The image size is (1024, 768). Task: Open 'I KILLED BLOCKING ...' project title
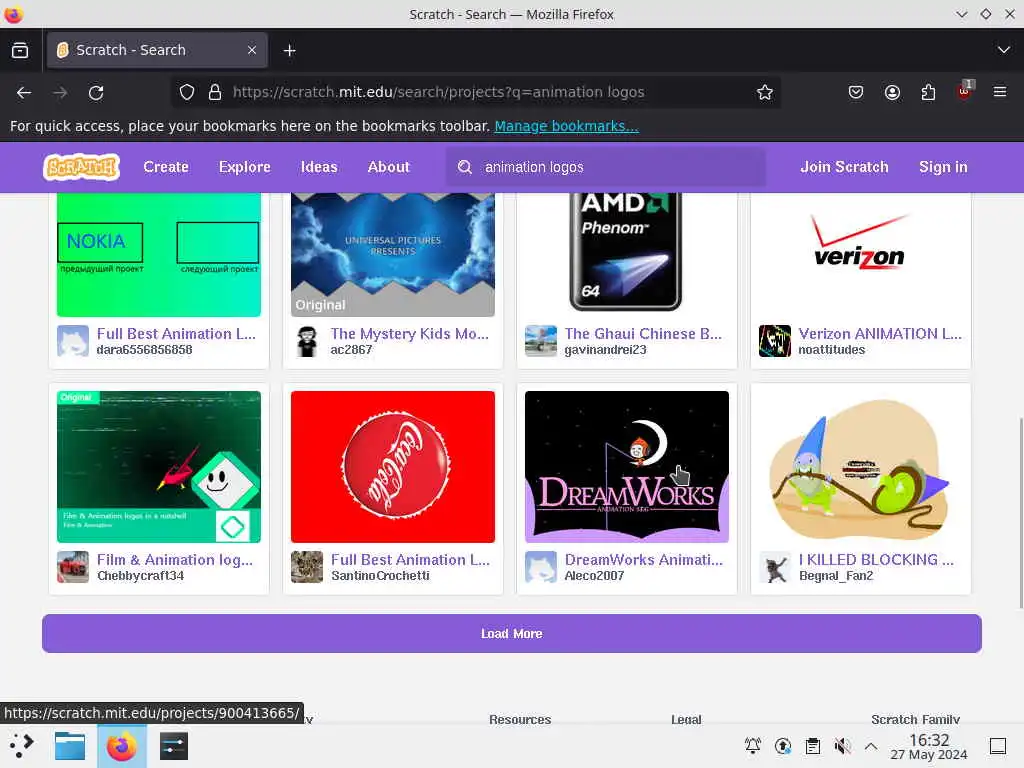[x=876, y=560]
